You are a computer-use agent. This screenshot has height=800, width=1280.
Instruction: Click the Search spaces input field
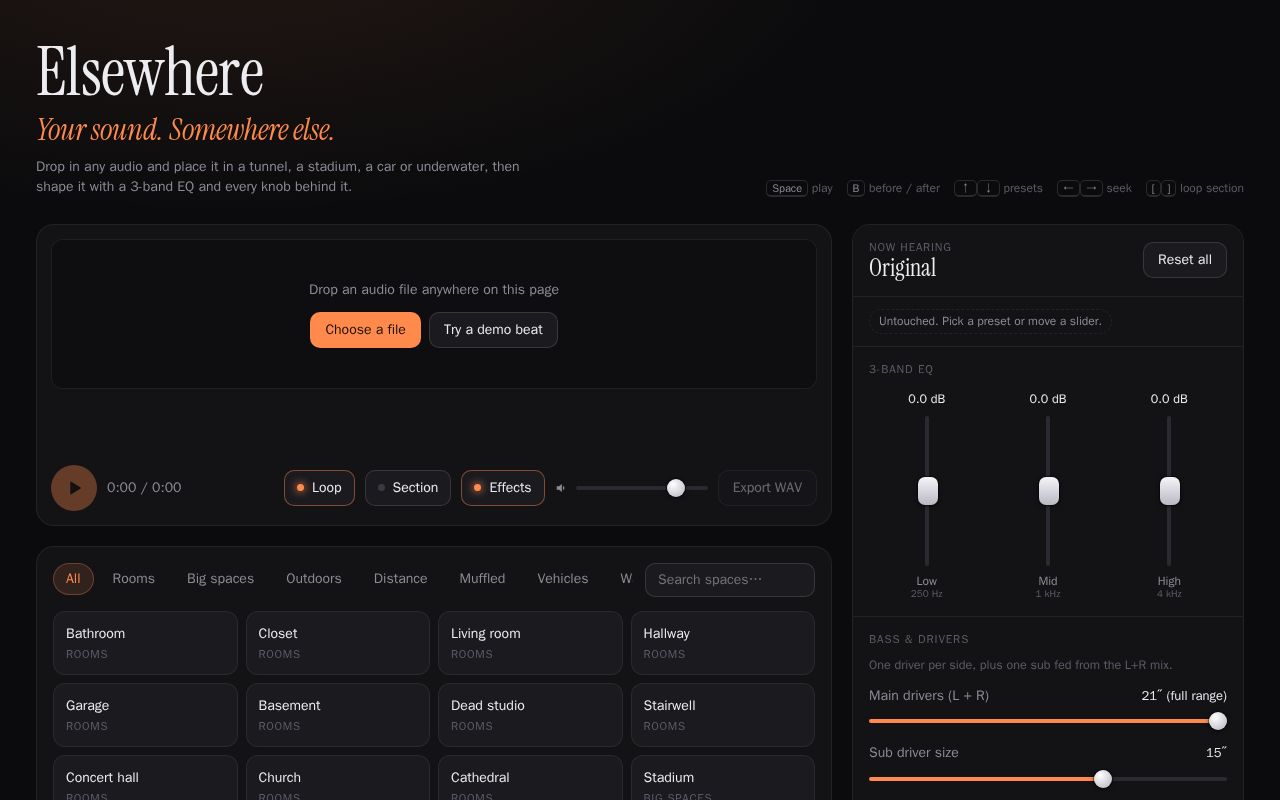click(730, 580)
